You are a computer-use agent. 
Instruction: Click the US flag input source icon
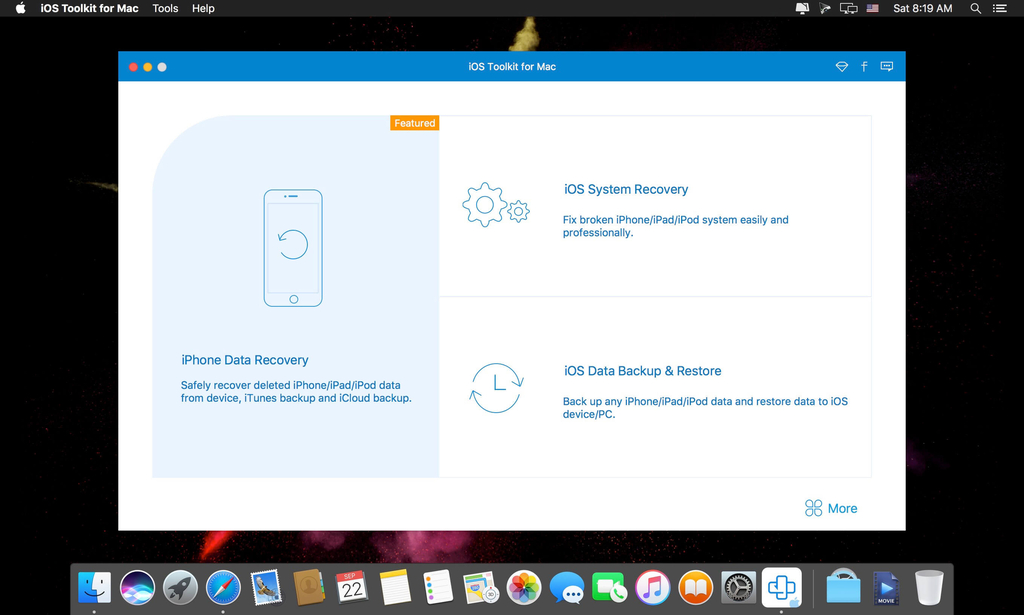pos(872,8)
